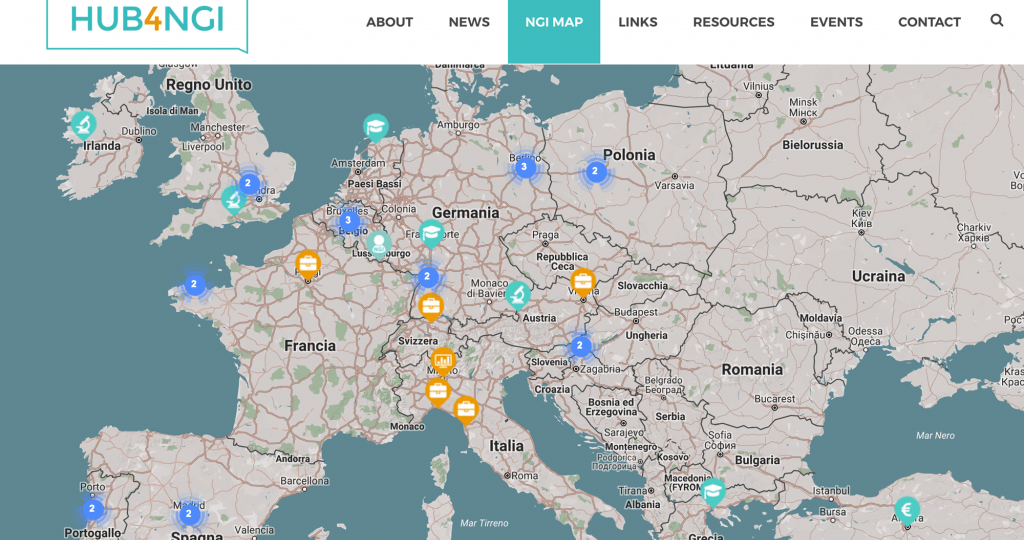The height and width of the screenshot is (540, 1024).
Task: Click the Romania country label
Action: [752, 370]
